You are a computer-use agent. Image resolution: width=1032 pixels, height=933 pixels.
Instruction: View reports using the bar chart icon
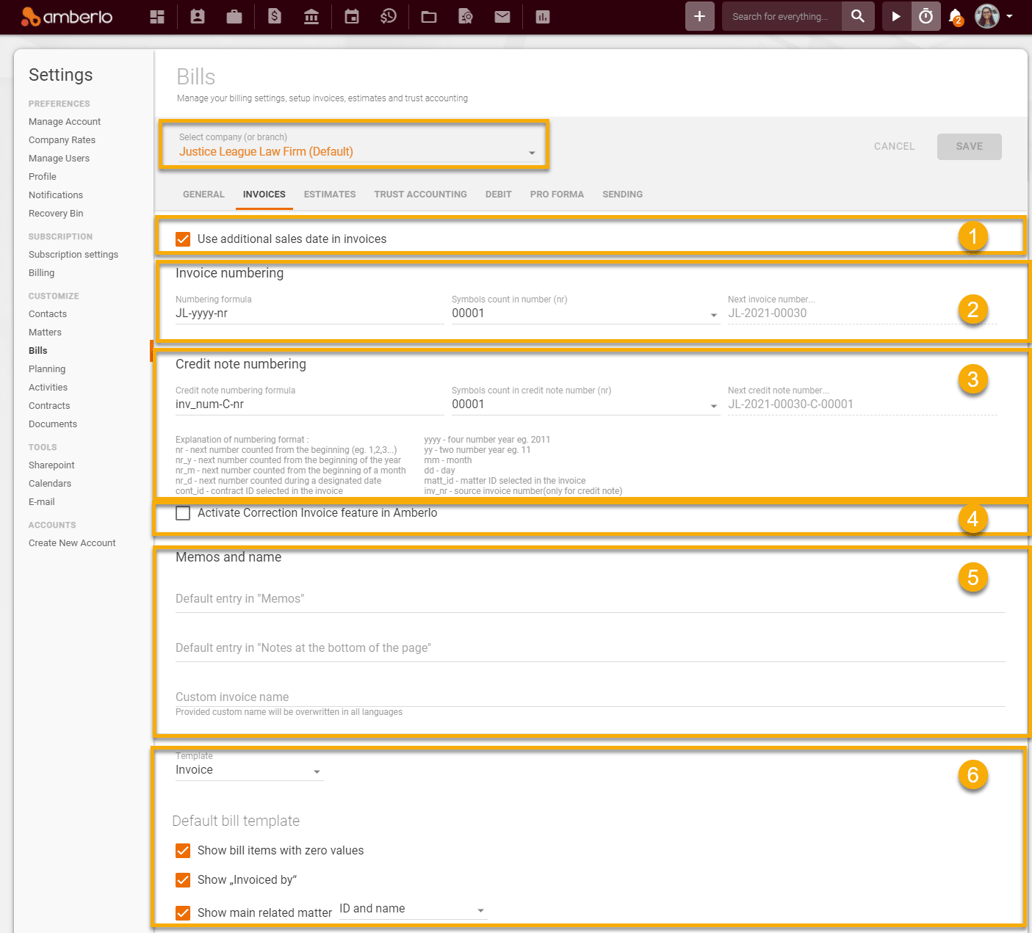tap(542, 16)
